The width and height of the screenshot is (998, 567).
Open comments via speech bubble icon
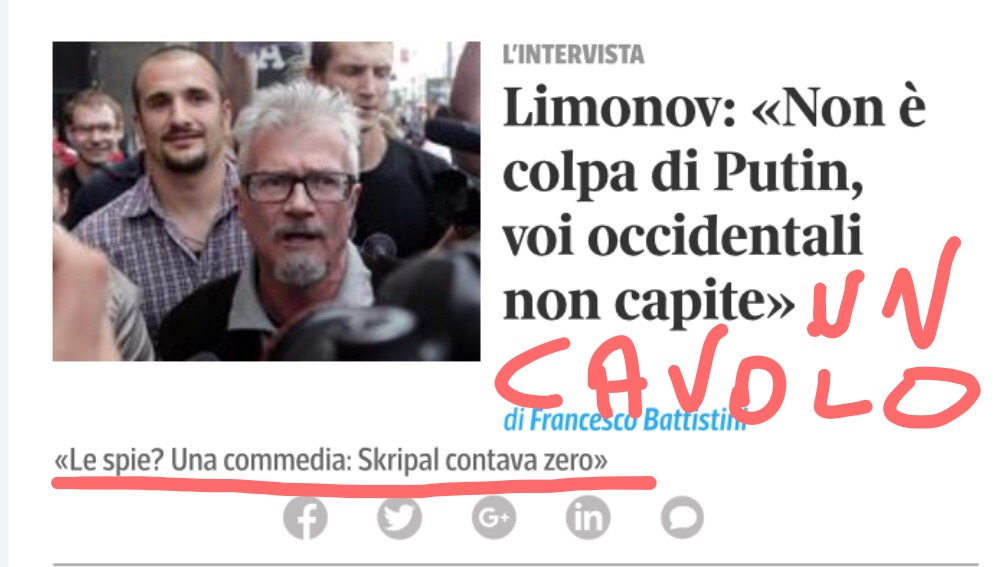coord(682,517)
